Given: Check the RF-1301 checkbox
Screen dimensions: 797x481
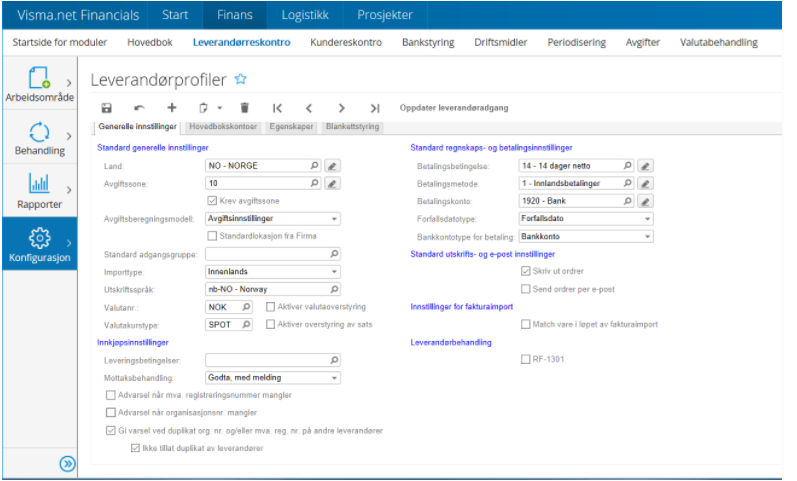Looking at the screenshot, I should (526, 359).
